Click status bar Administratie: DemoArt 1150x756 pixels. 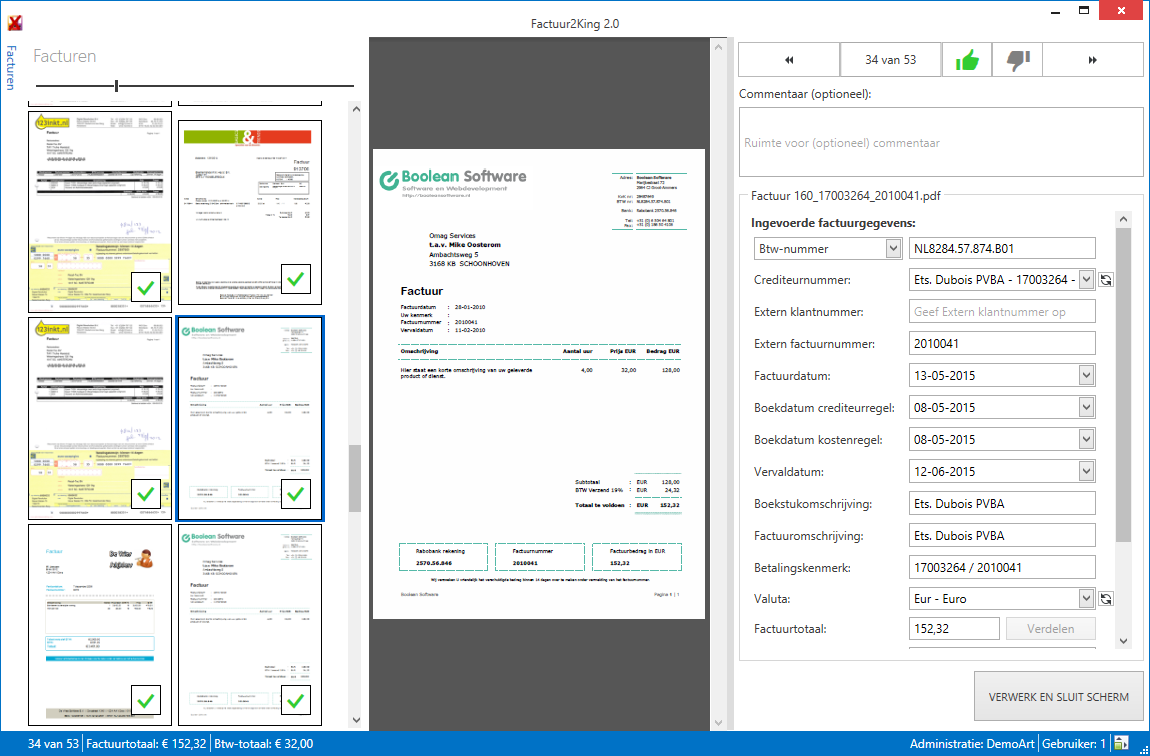click(973, 744)
